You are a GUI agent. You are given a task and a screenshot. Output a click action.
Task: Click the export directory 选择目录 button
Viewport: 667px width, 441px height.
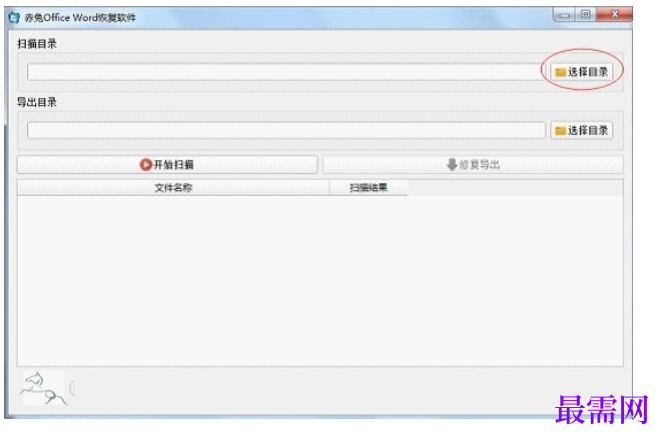point(581,130)
